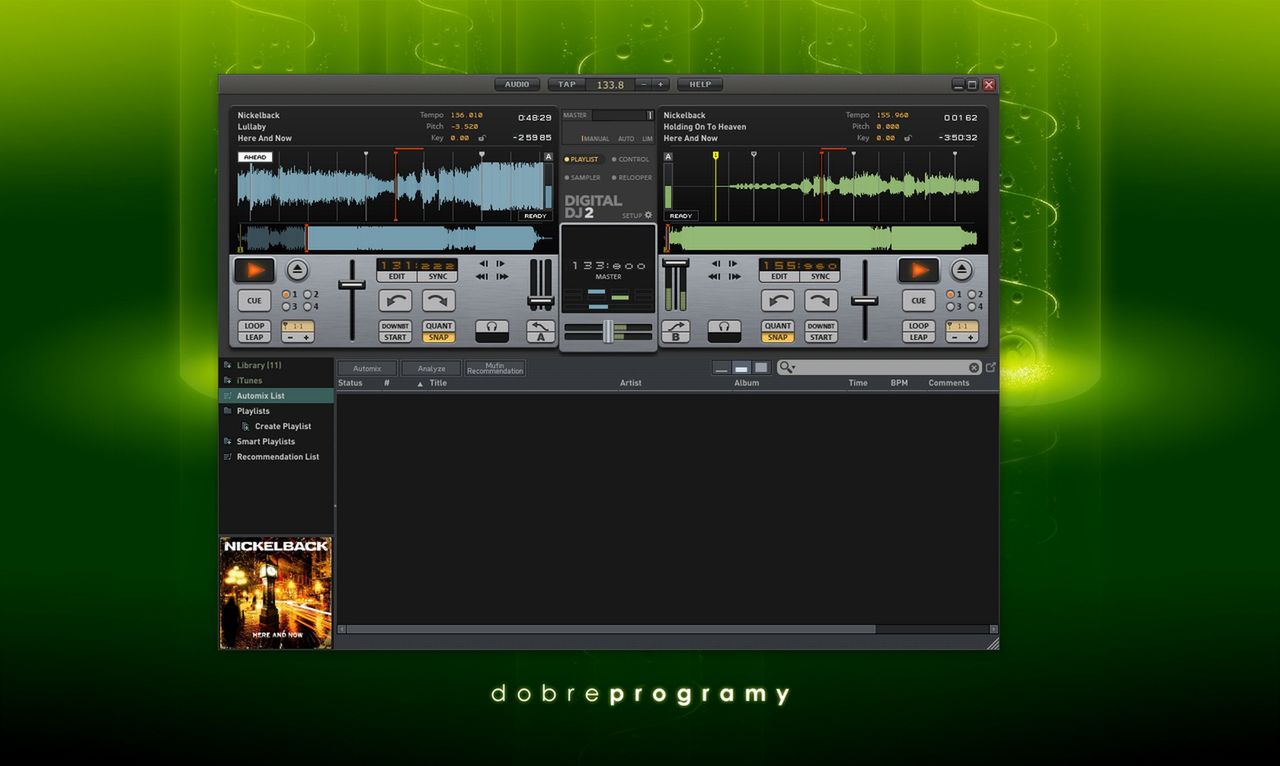Image resolution: width=1280 pixels, height=766 pixels.
Task: Toggle deck A headphone monitoring
Action: coord(492,331)
